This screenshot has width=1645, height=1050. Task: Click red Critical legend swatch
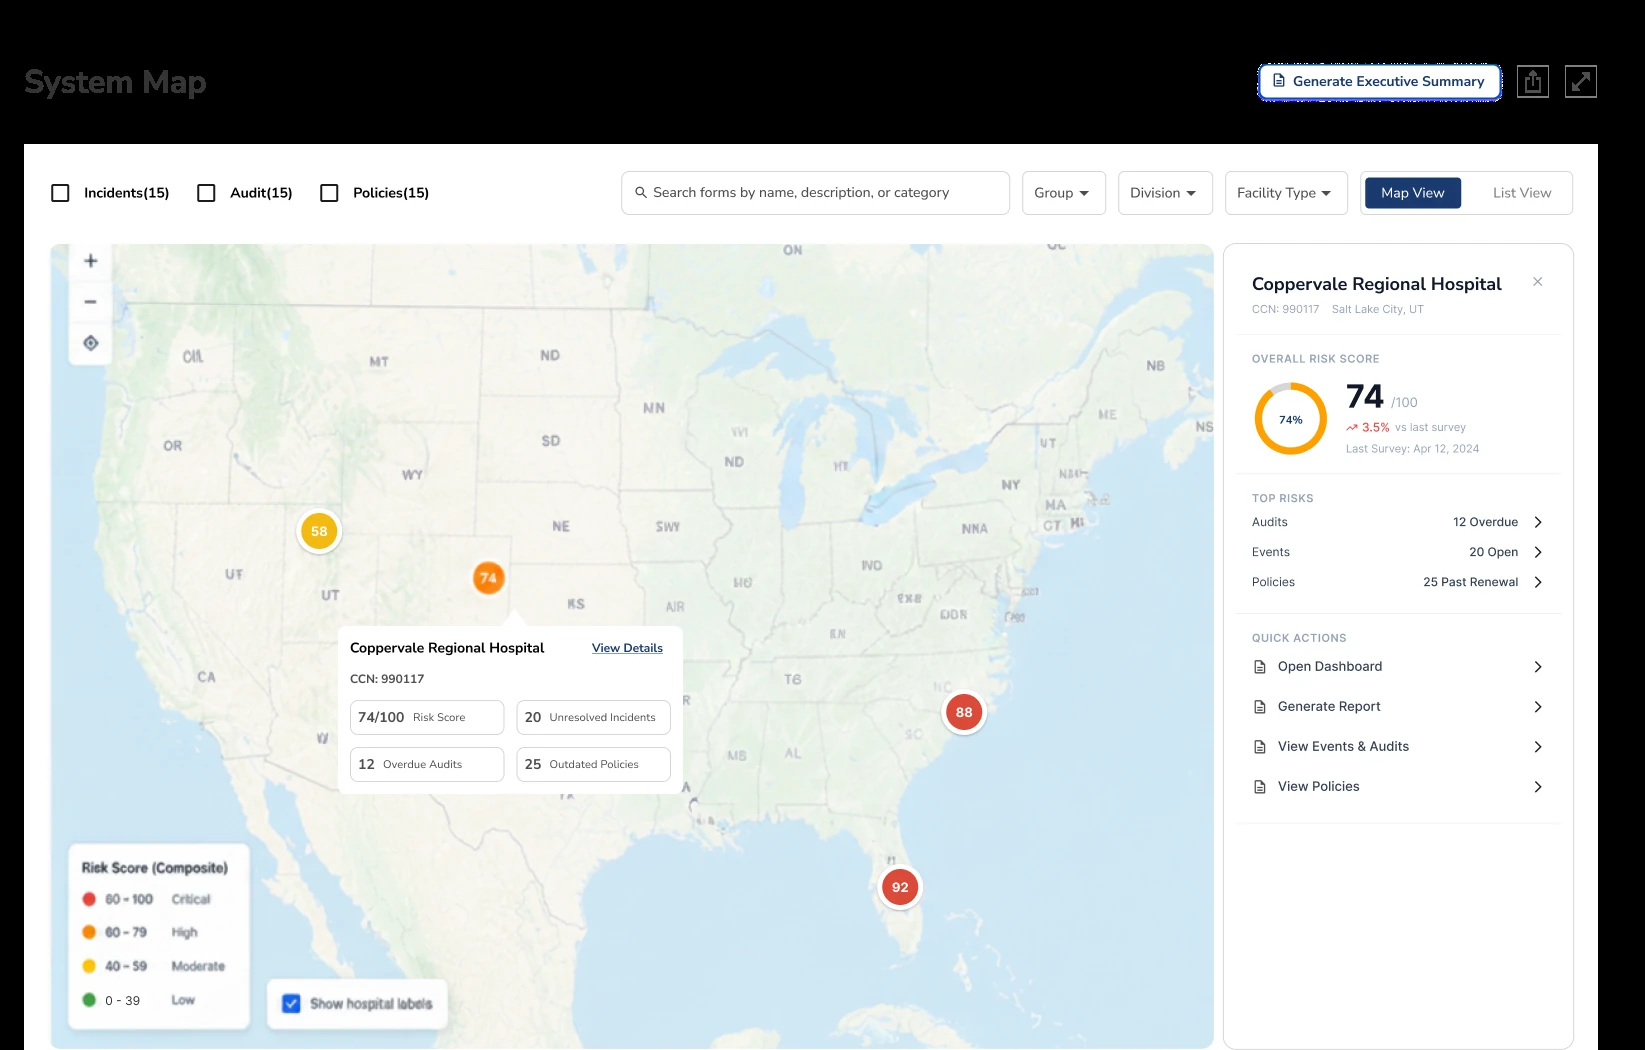(x=89, y=899)
